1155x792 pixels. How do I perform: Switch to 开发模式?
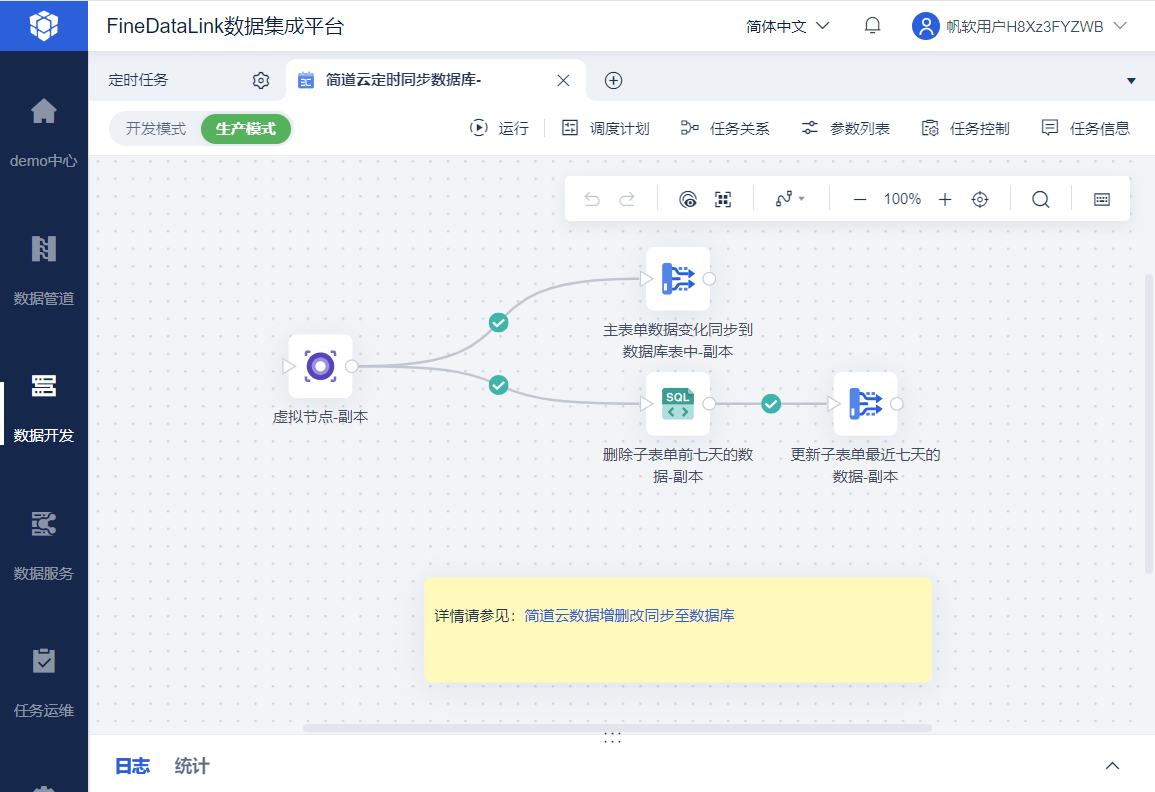tap(155, 129)
